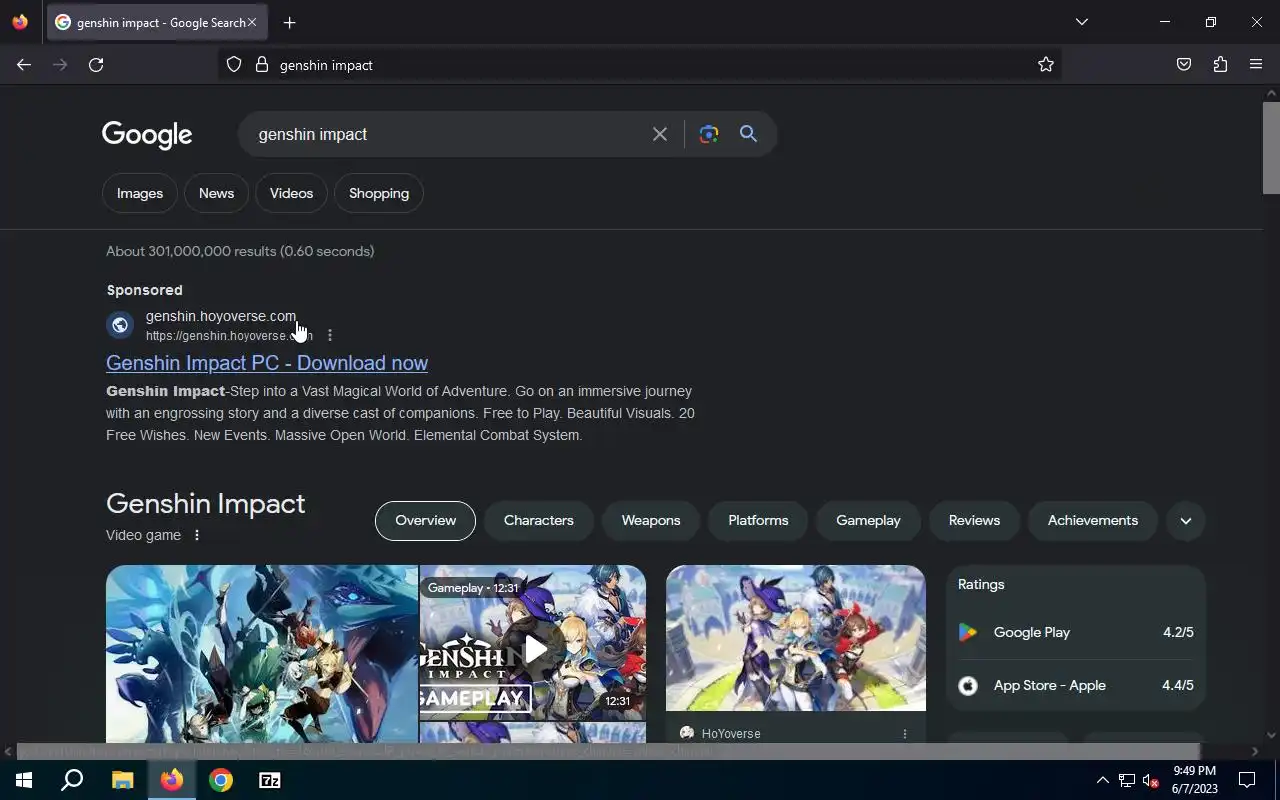Select the Characters chip
The height and width of the screenshot is (800, 1280).
click(x=539, y=520)
